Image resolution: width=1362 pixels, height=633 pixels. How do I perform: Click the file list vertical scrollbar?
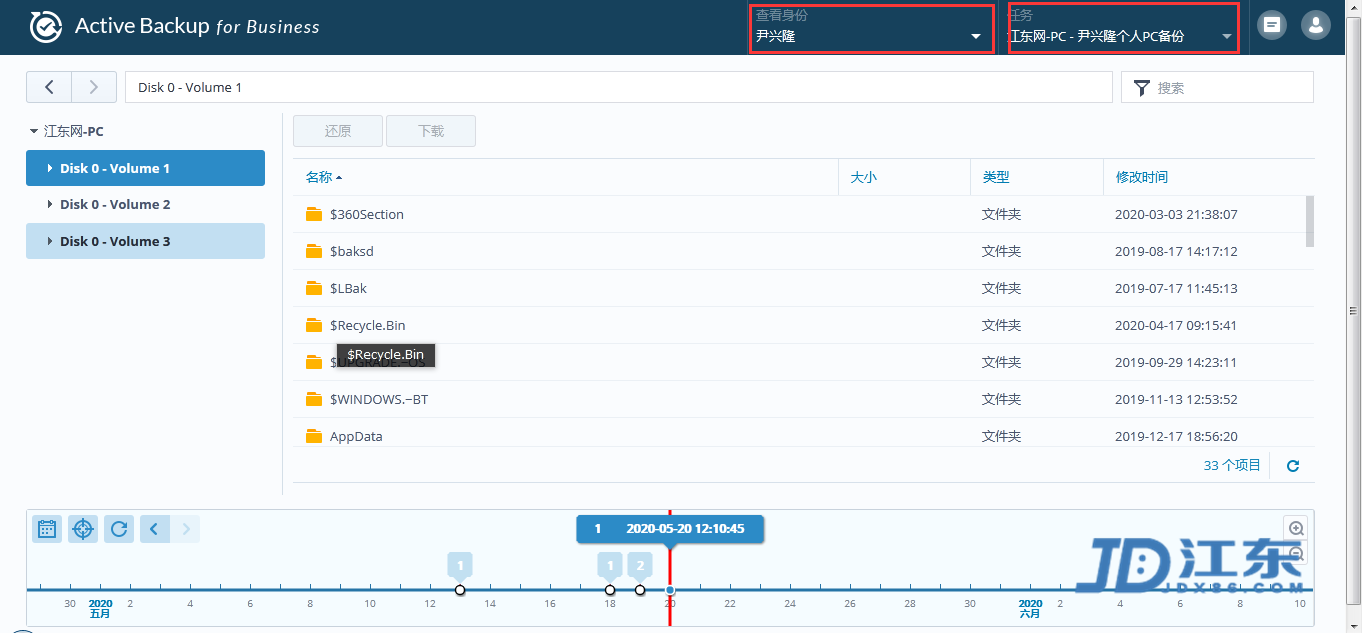1309,221
